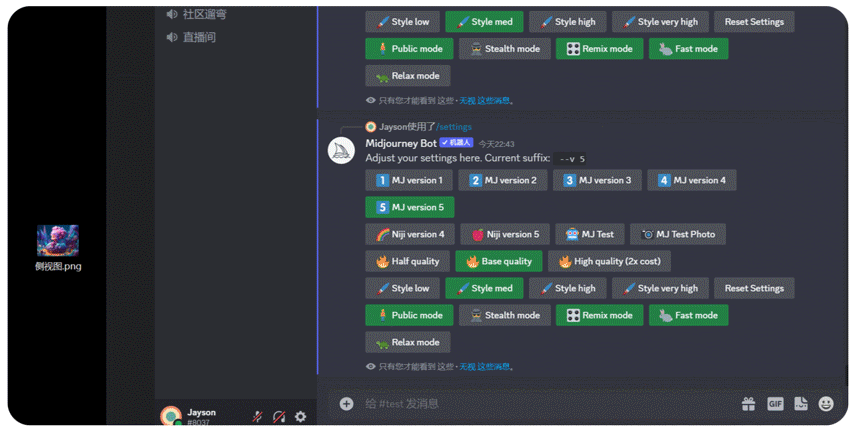Select MJ version 4 in lower message

692,180
